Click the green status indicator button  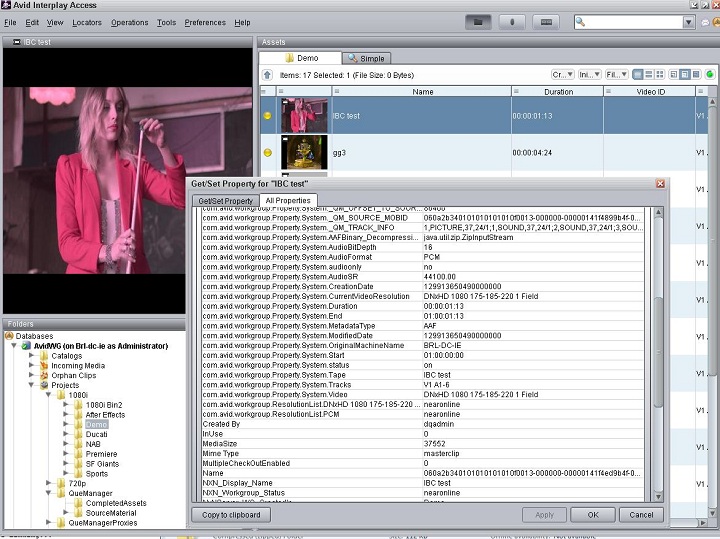710,74
